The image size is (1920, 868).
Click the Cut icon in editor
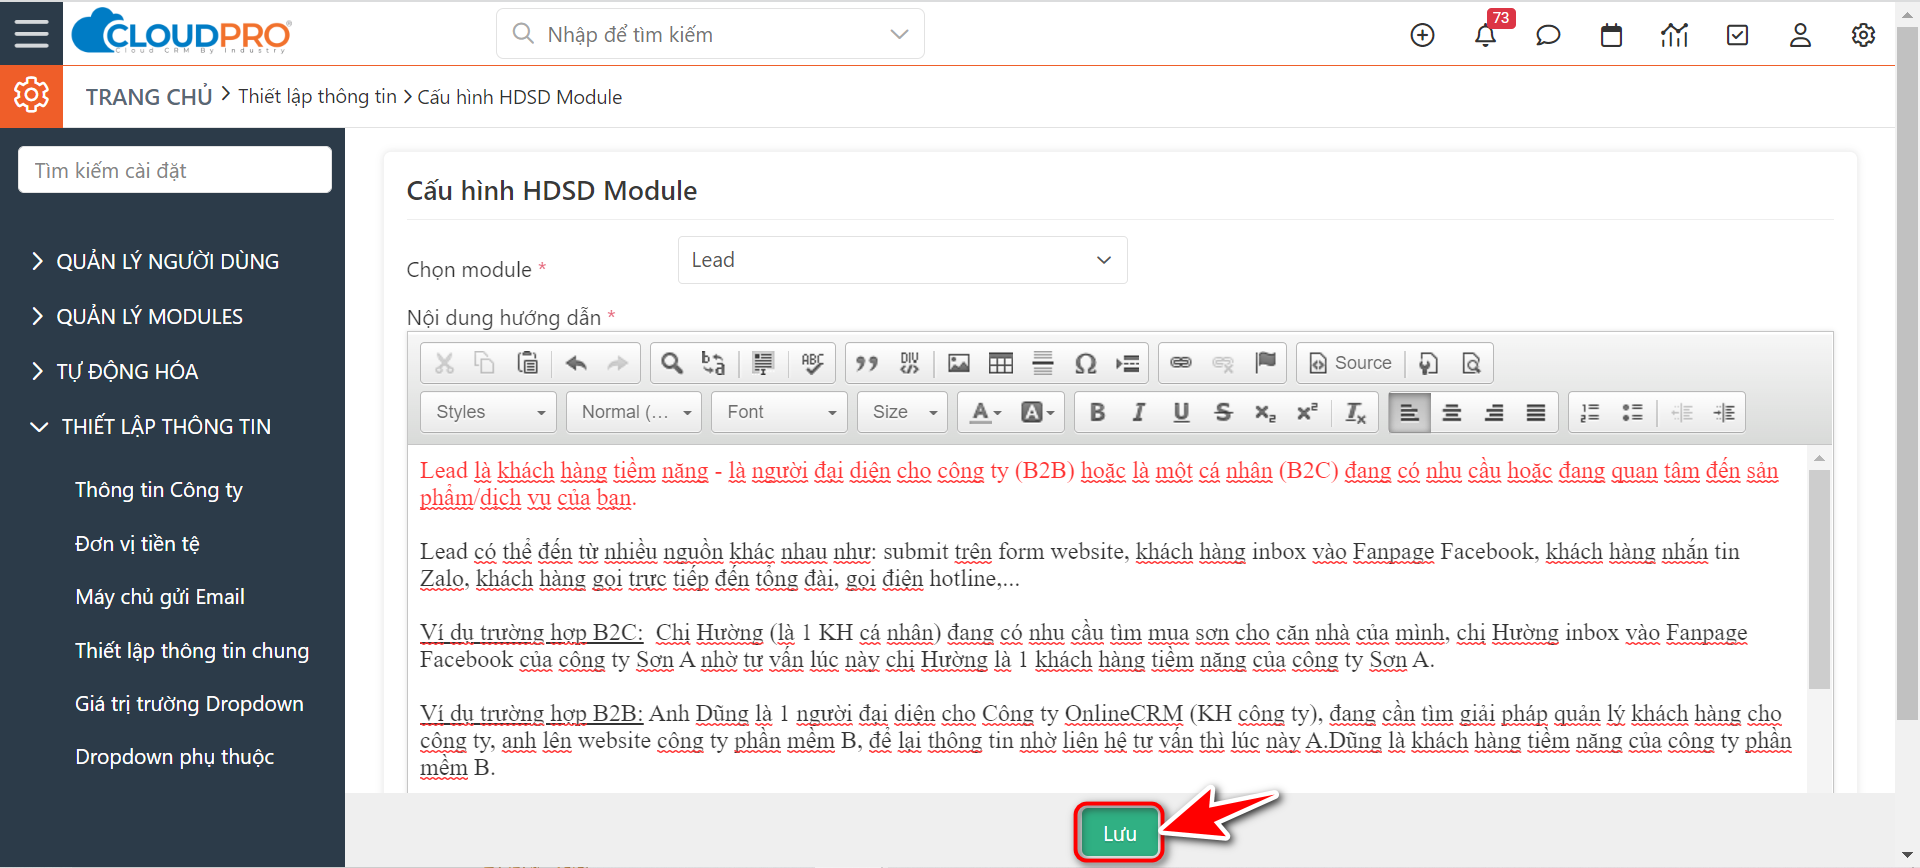(444, 363)
